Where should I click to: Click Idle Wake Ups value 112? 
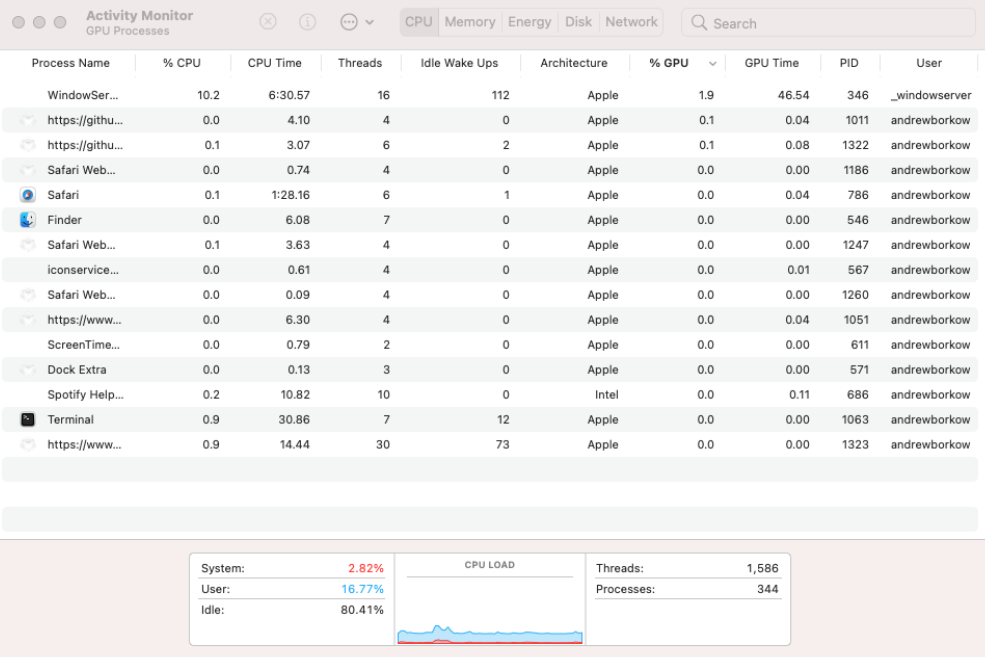click(x=500, y=95)
